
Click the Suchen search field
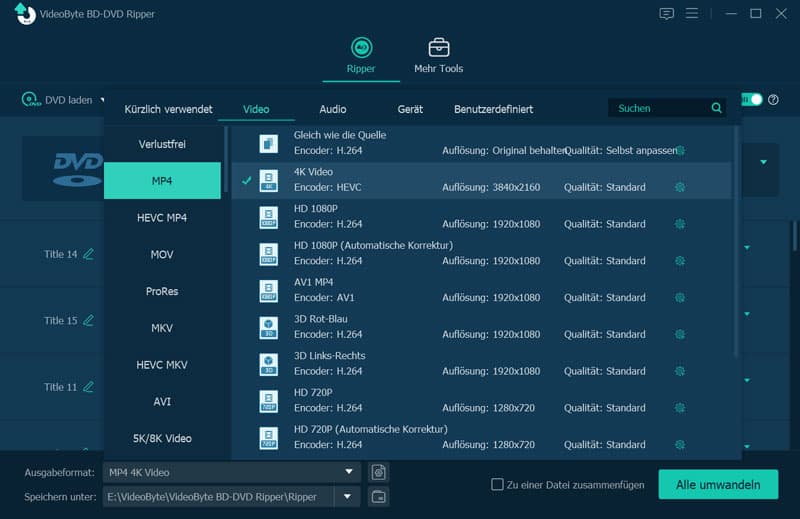[x=658, y=108]
